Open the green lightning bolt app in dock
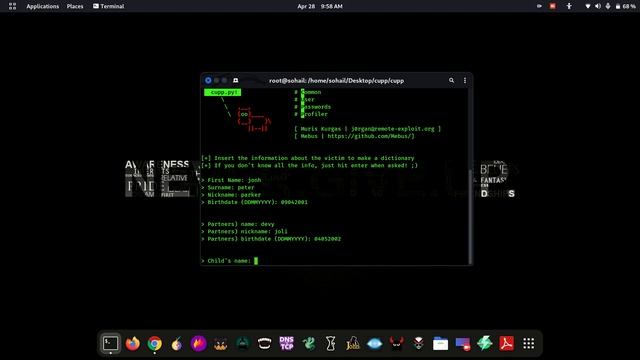Image resolution: width=640 pixels, height=360 pixels. 484,343
